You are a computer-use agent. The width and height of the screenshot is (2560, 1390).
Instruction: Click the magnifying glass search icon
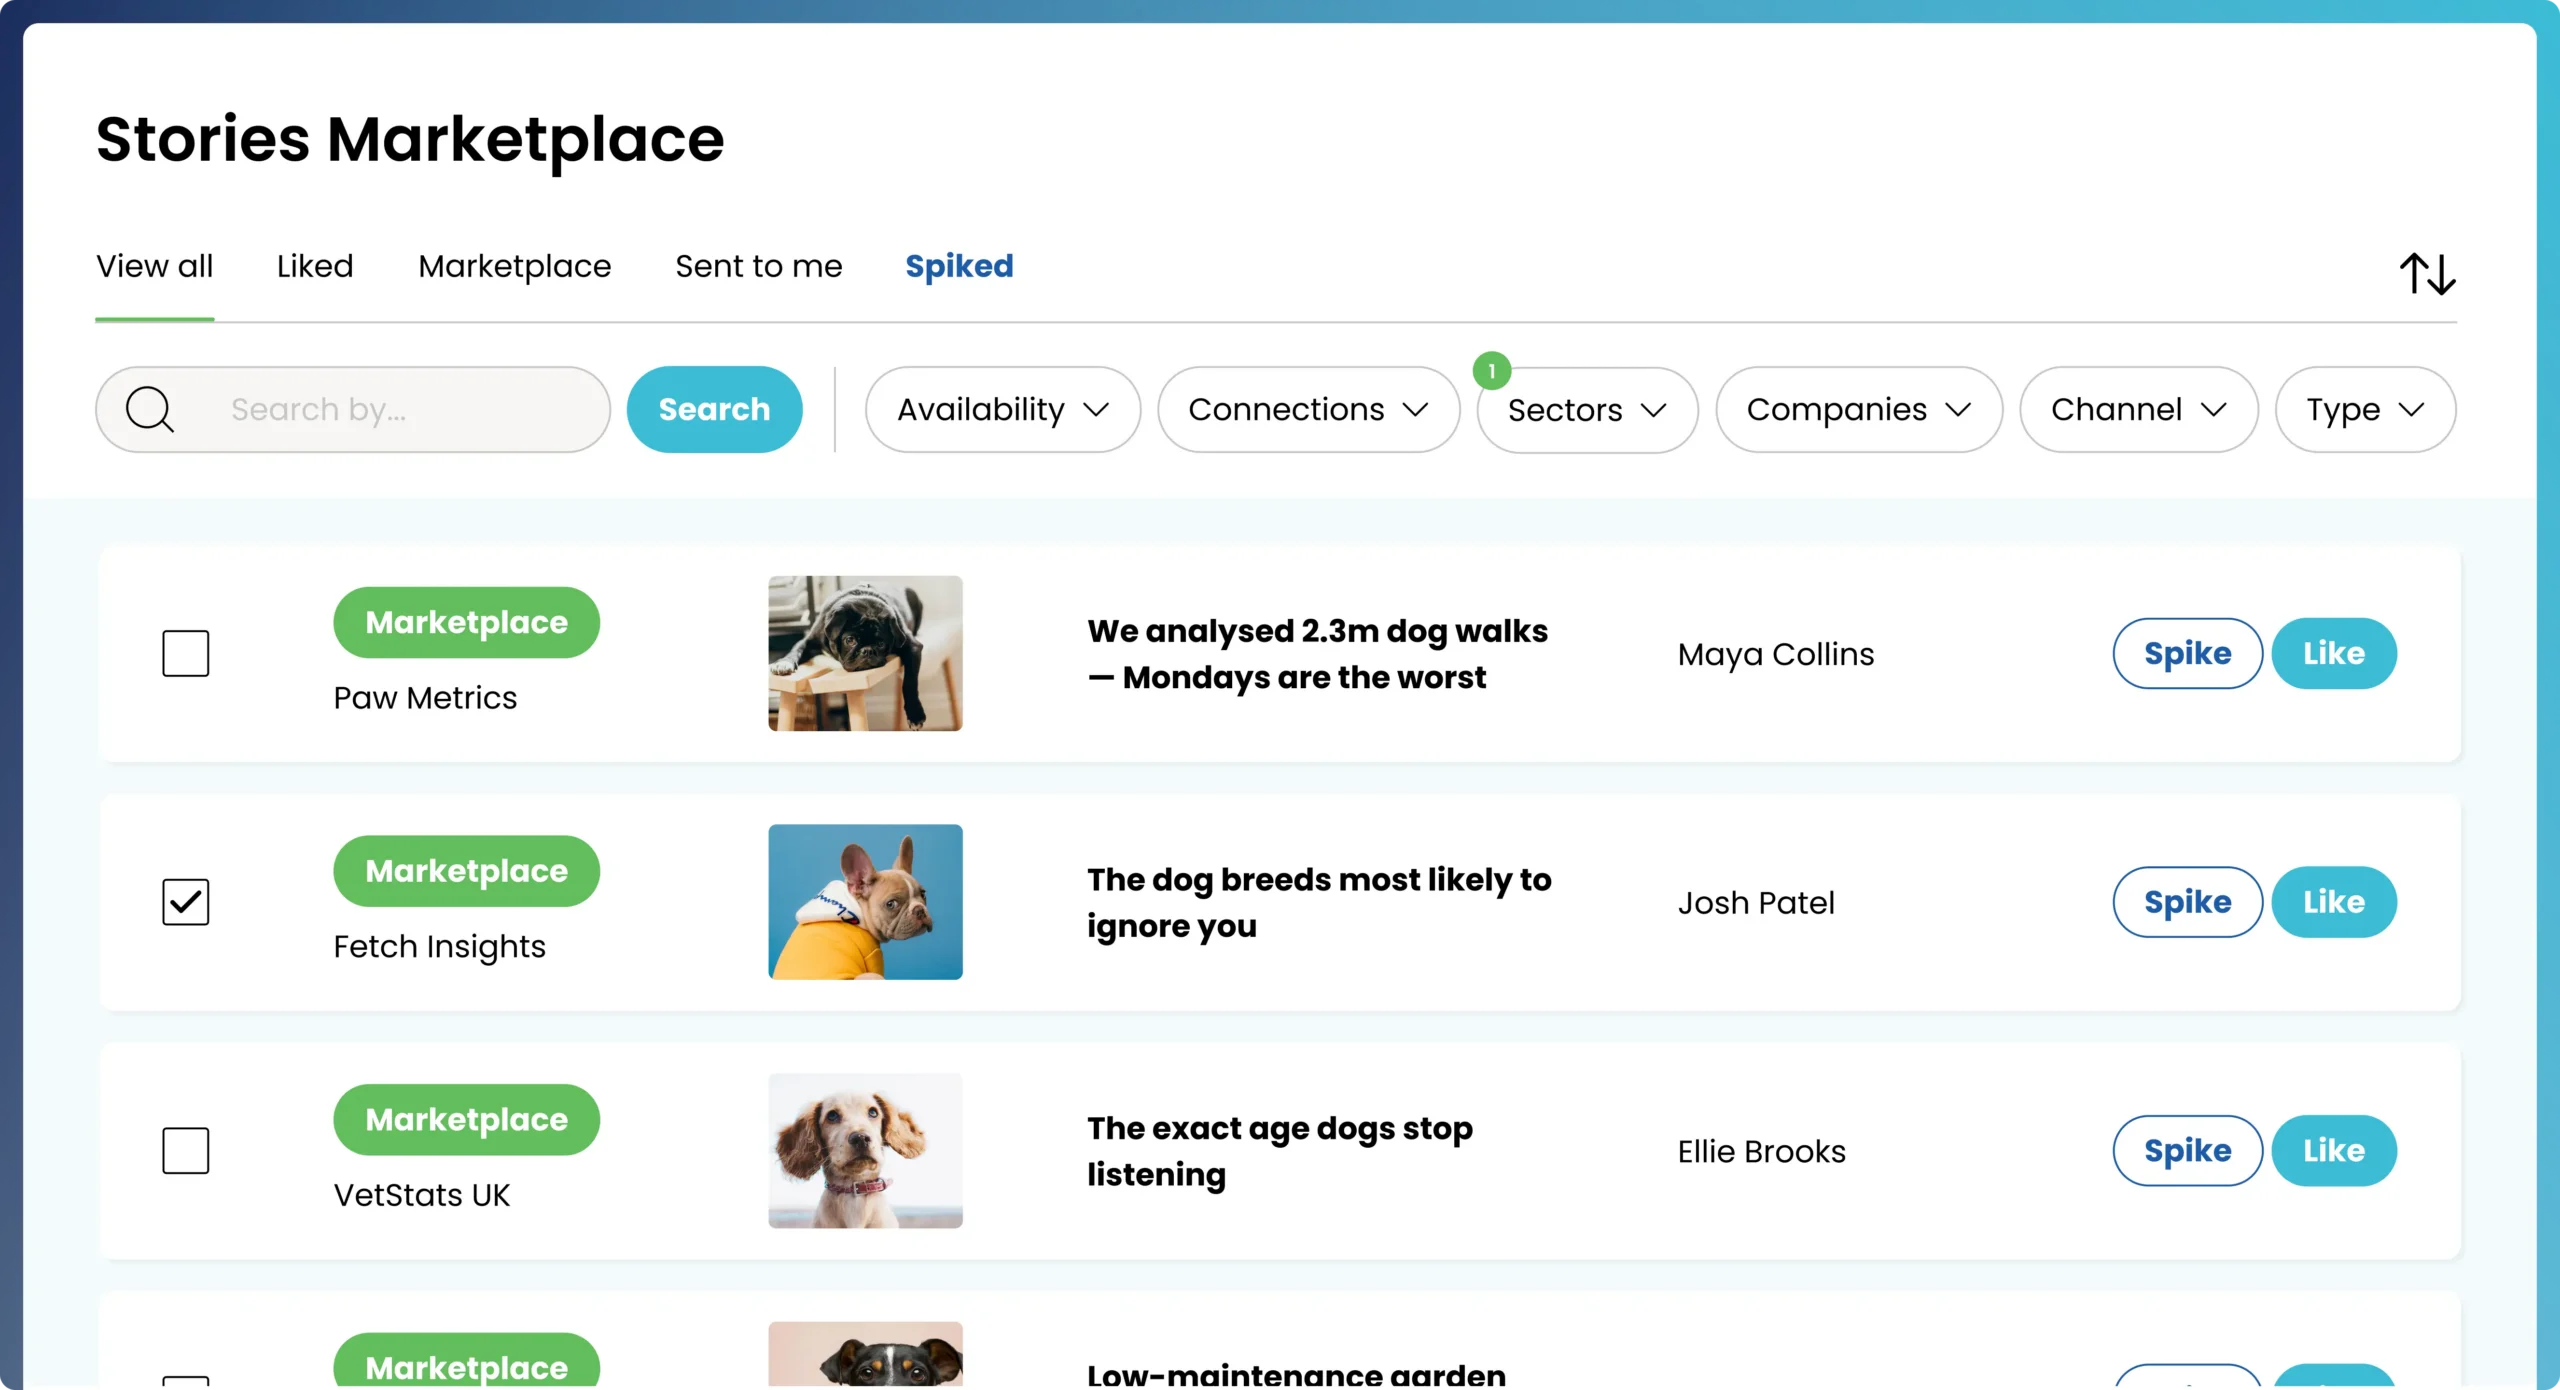point(150,409)
